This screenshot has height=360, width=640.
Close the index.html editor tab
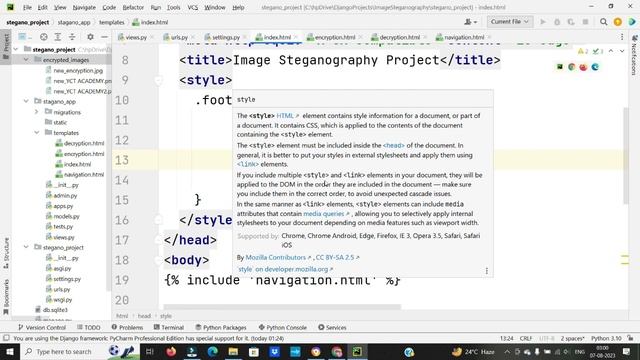click(296, 37)
